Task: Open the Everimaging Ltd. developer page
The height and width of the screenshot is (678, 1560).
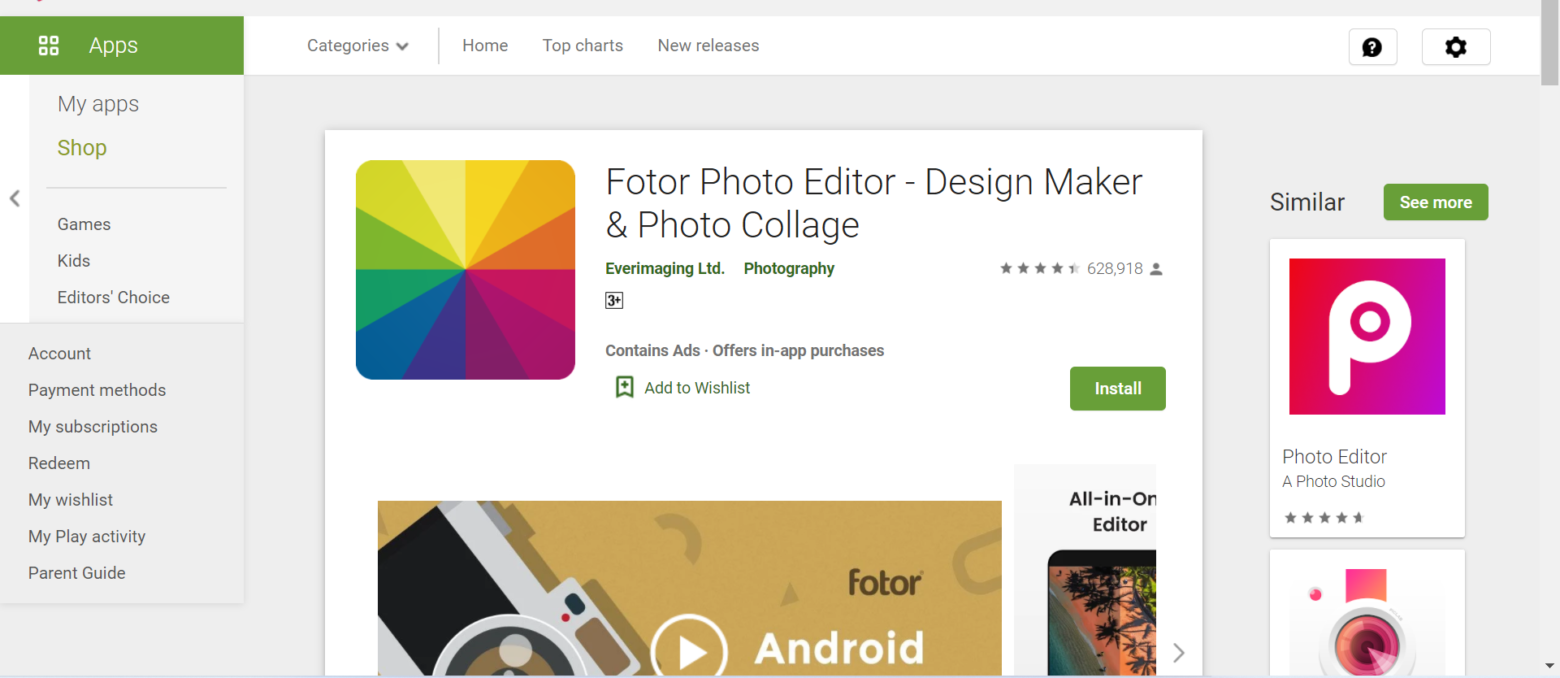Action: 664,268
